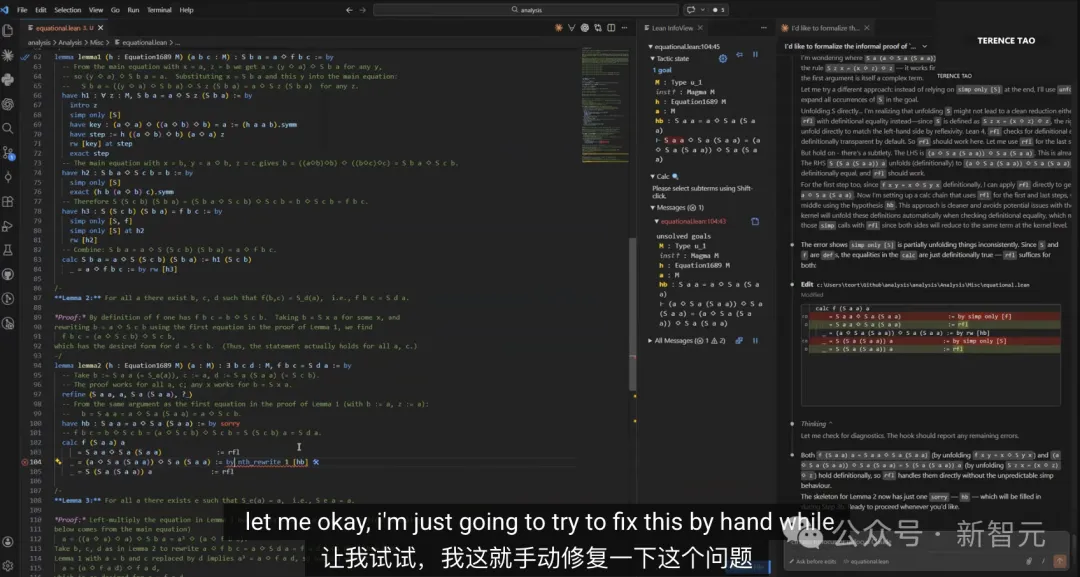This screenshot has height=577, width=1080.
Task: Collapse the Messages section in InfoView
Action: (x=653, y=207)
